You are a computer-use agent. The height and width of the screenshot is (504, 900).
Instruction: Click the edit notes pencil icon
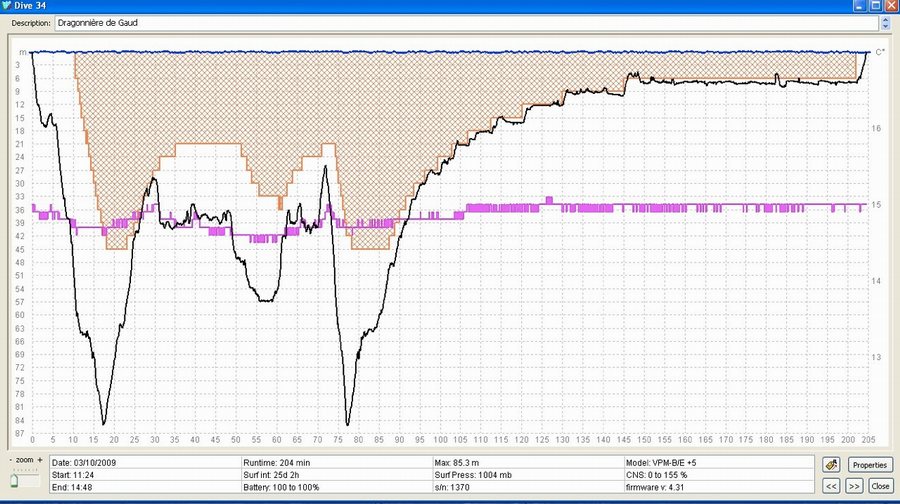pyautogui.click(x=830, y=465)
